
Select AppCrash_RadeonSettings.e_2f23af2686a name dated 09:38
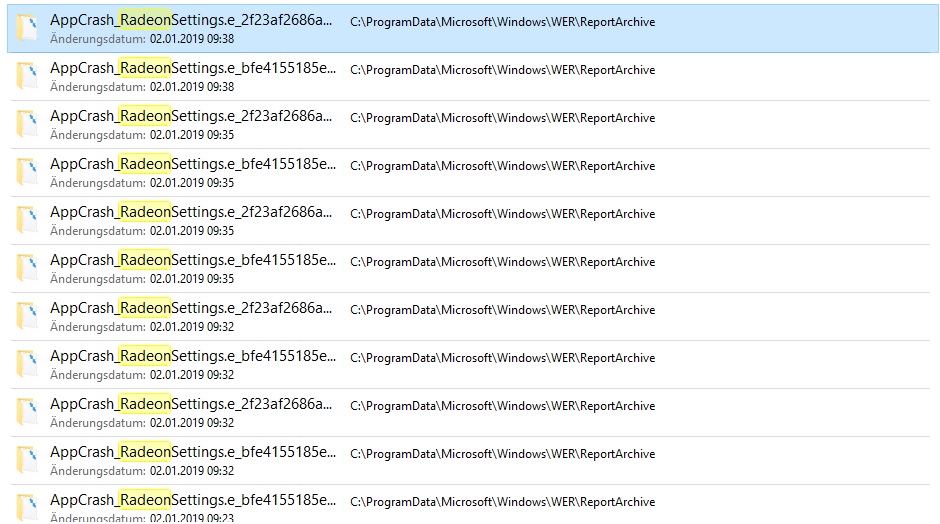[191, 20]
